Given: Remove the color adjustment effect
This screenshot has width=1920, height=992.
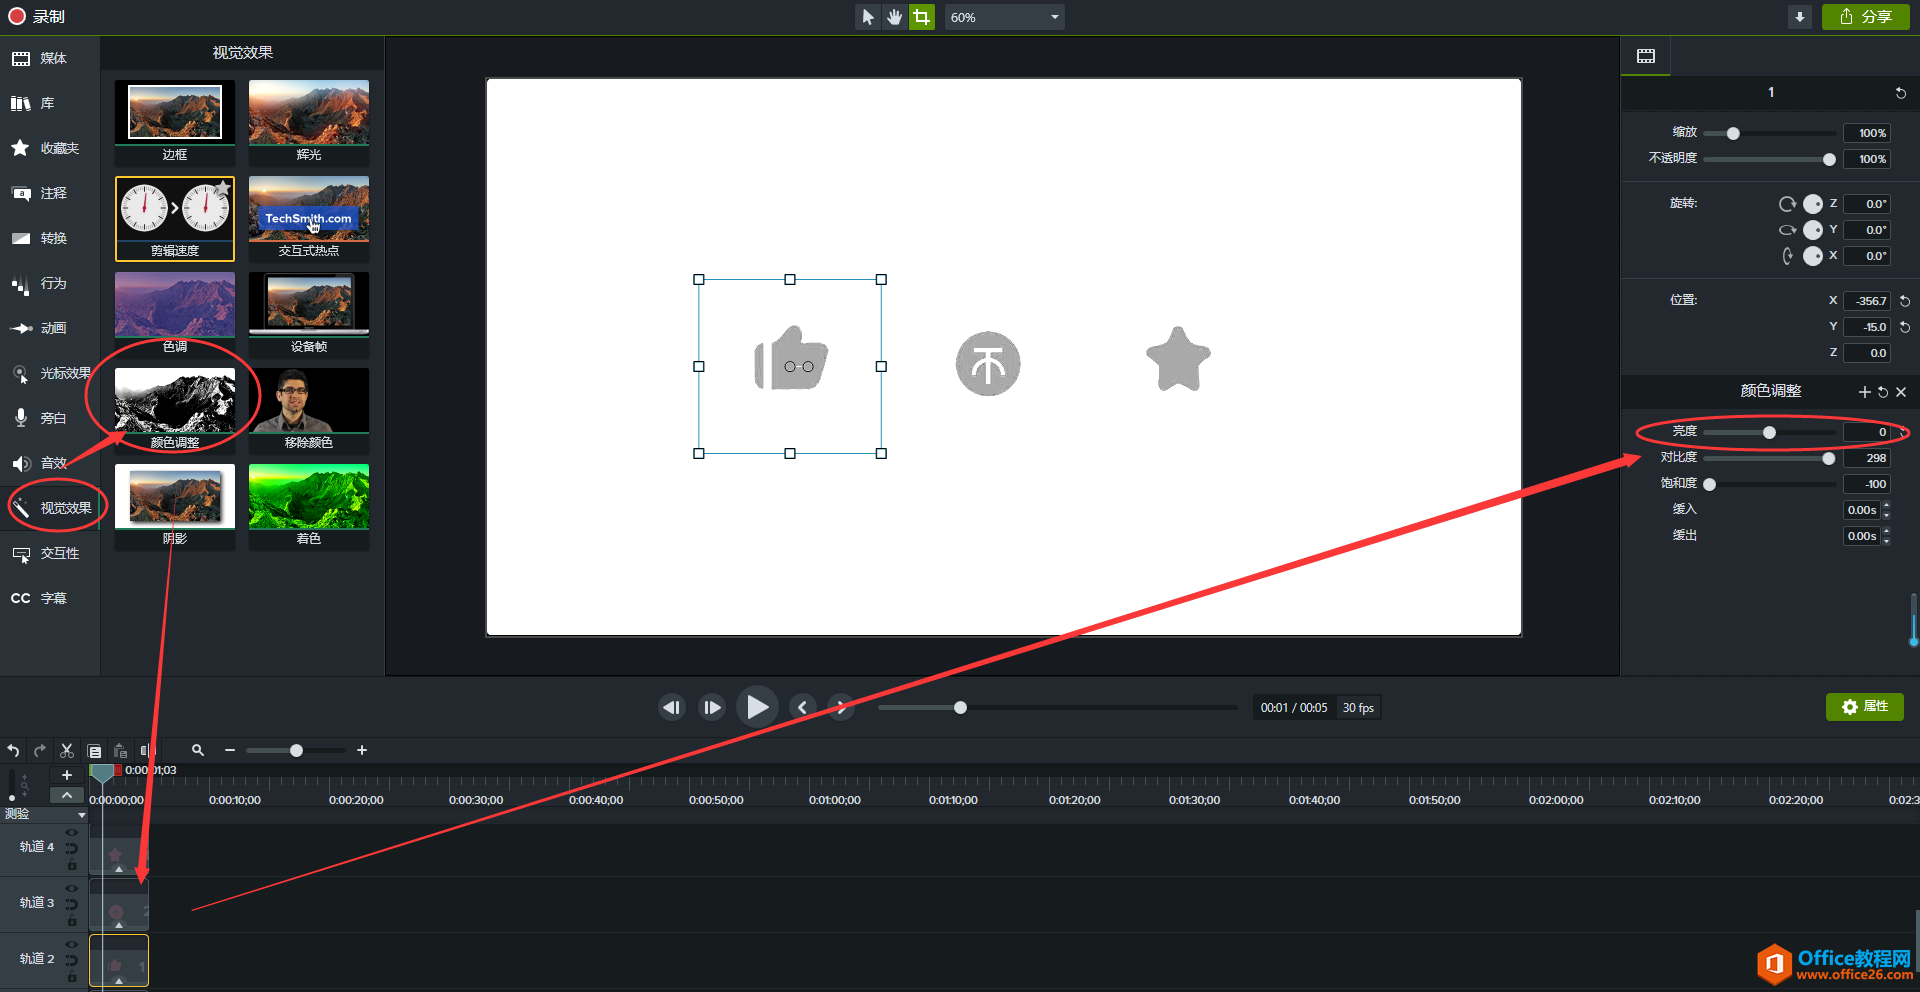Looking at the screenshot, I should tap(1901, 392).
